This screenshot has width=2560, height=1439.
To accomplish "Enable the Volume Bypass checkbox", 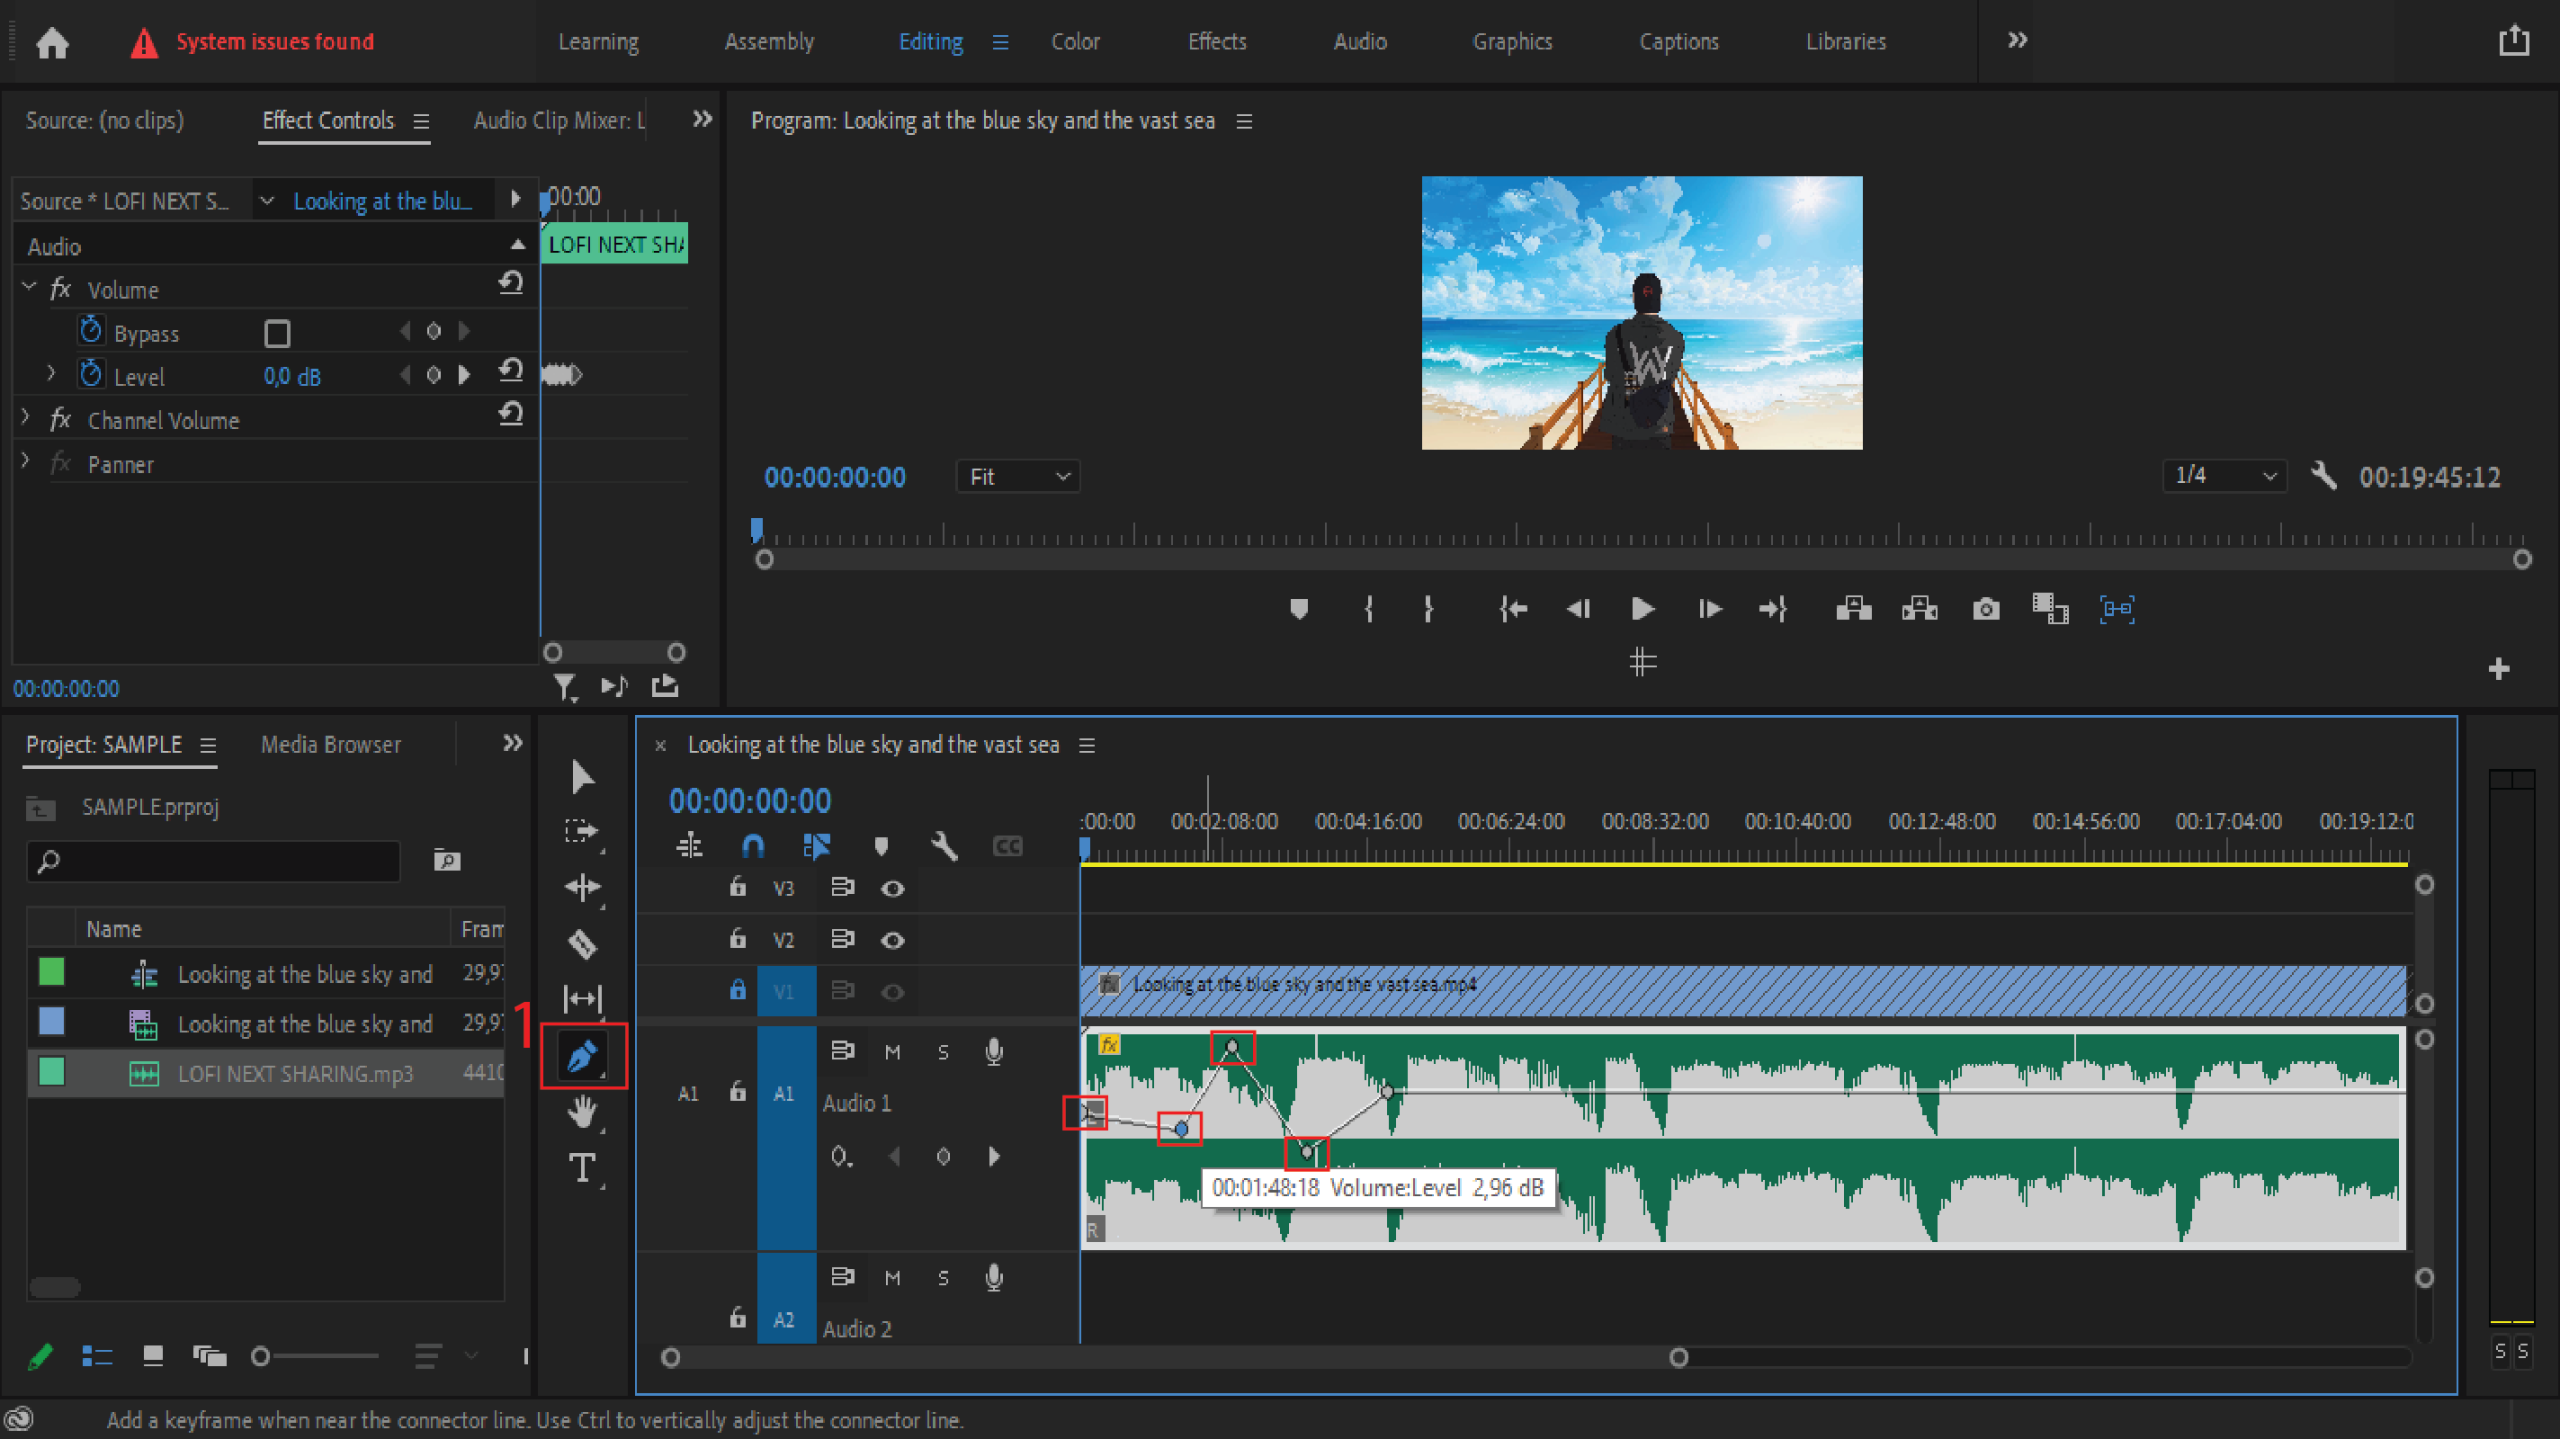I will [277, 333].
